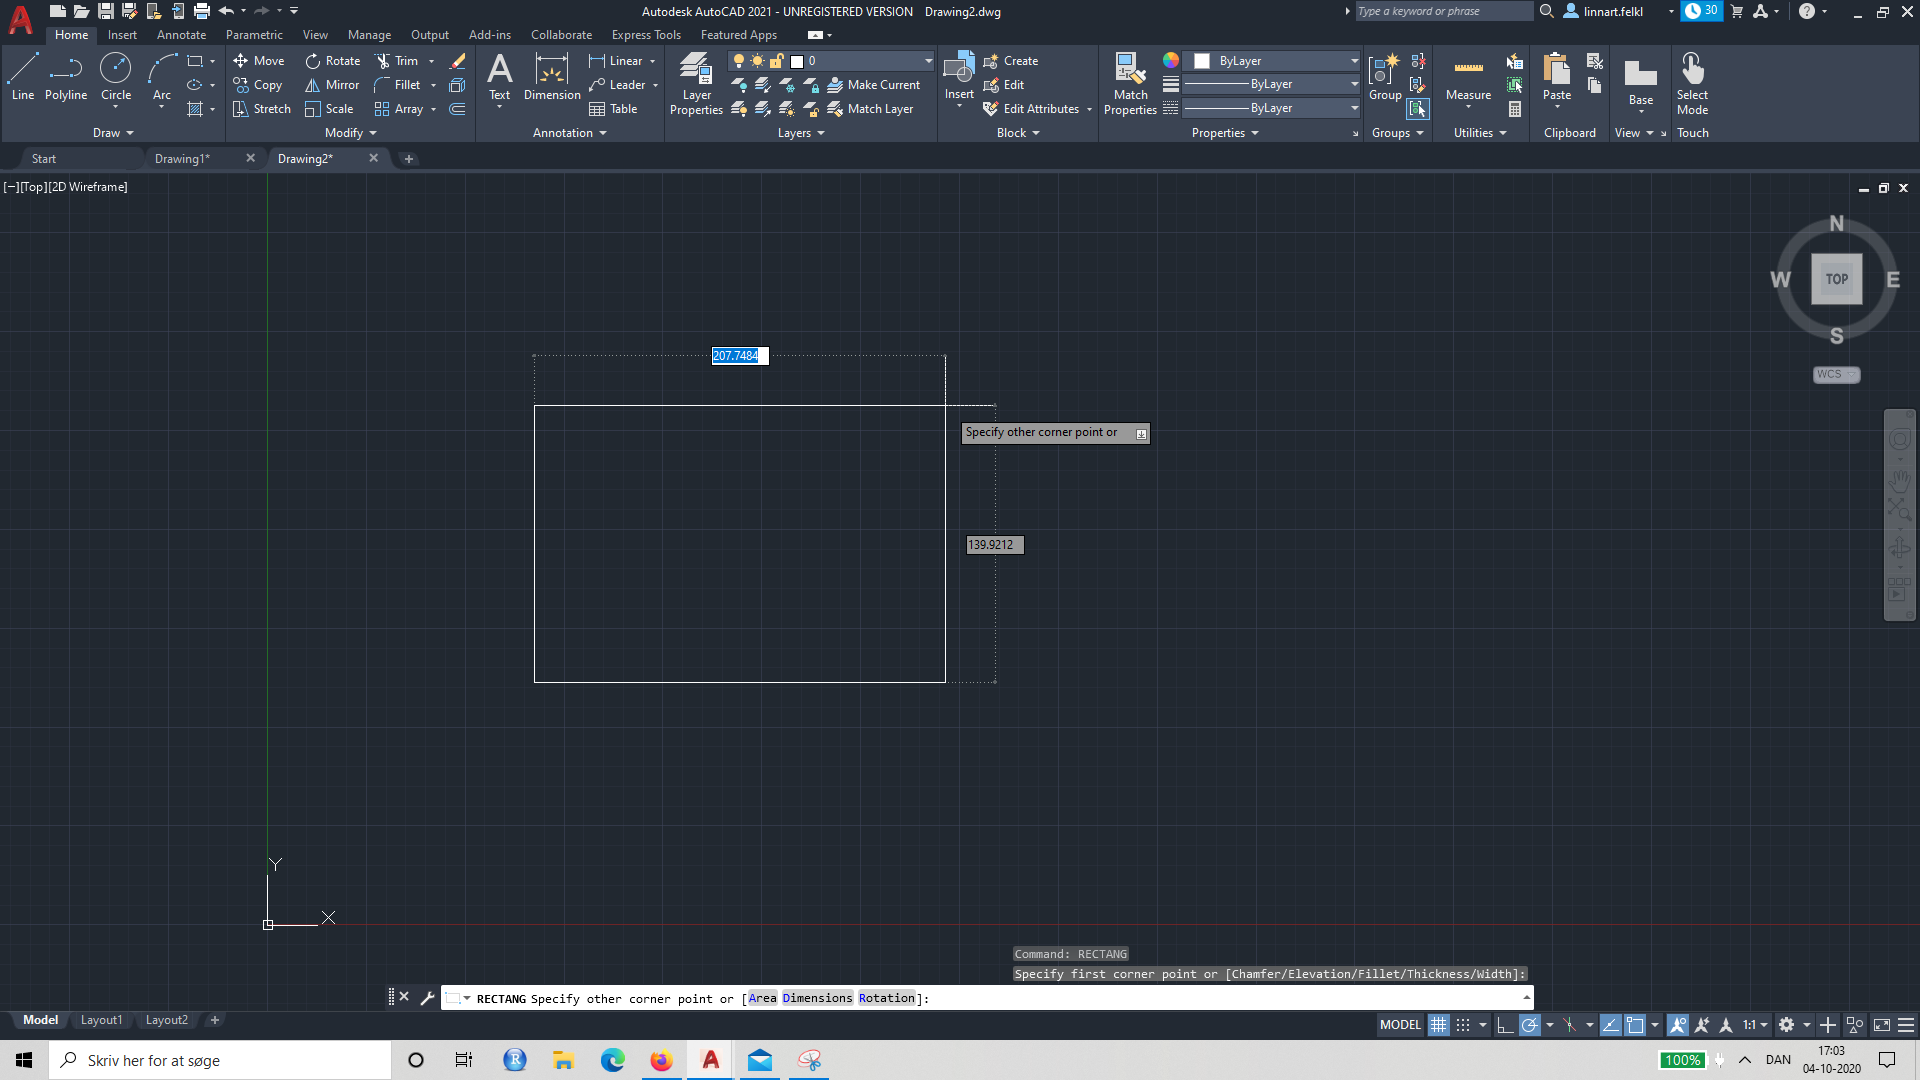Click the Dimensions command line option
The width and height of the screenshot is (1920, 1080).
coord(817,998)
